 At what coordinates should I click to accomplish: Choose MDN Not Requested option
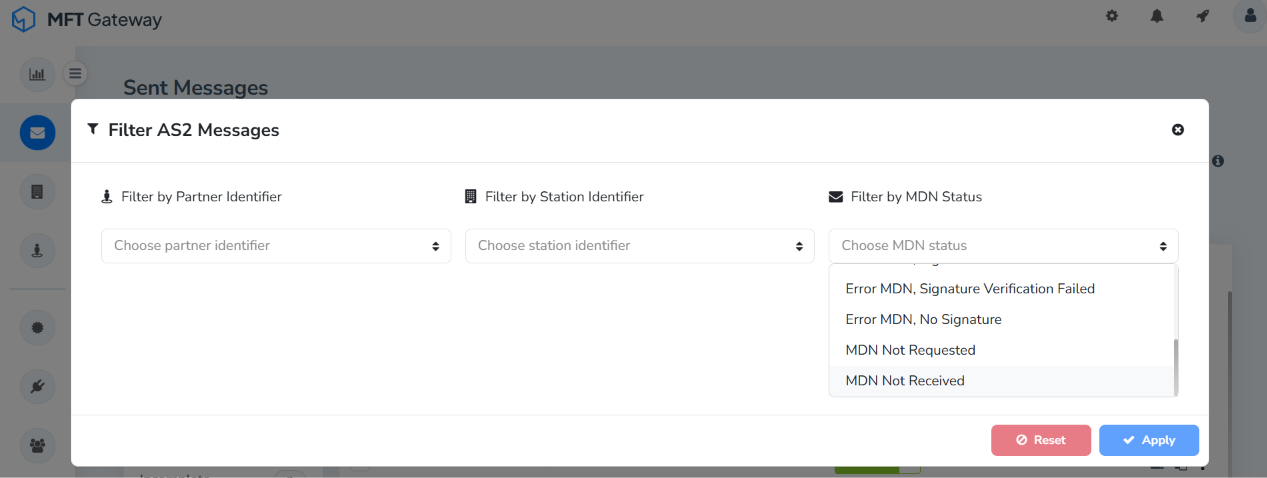click(x=1001, y=351)
